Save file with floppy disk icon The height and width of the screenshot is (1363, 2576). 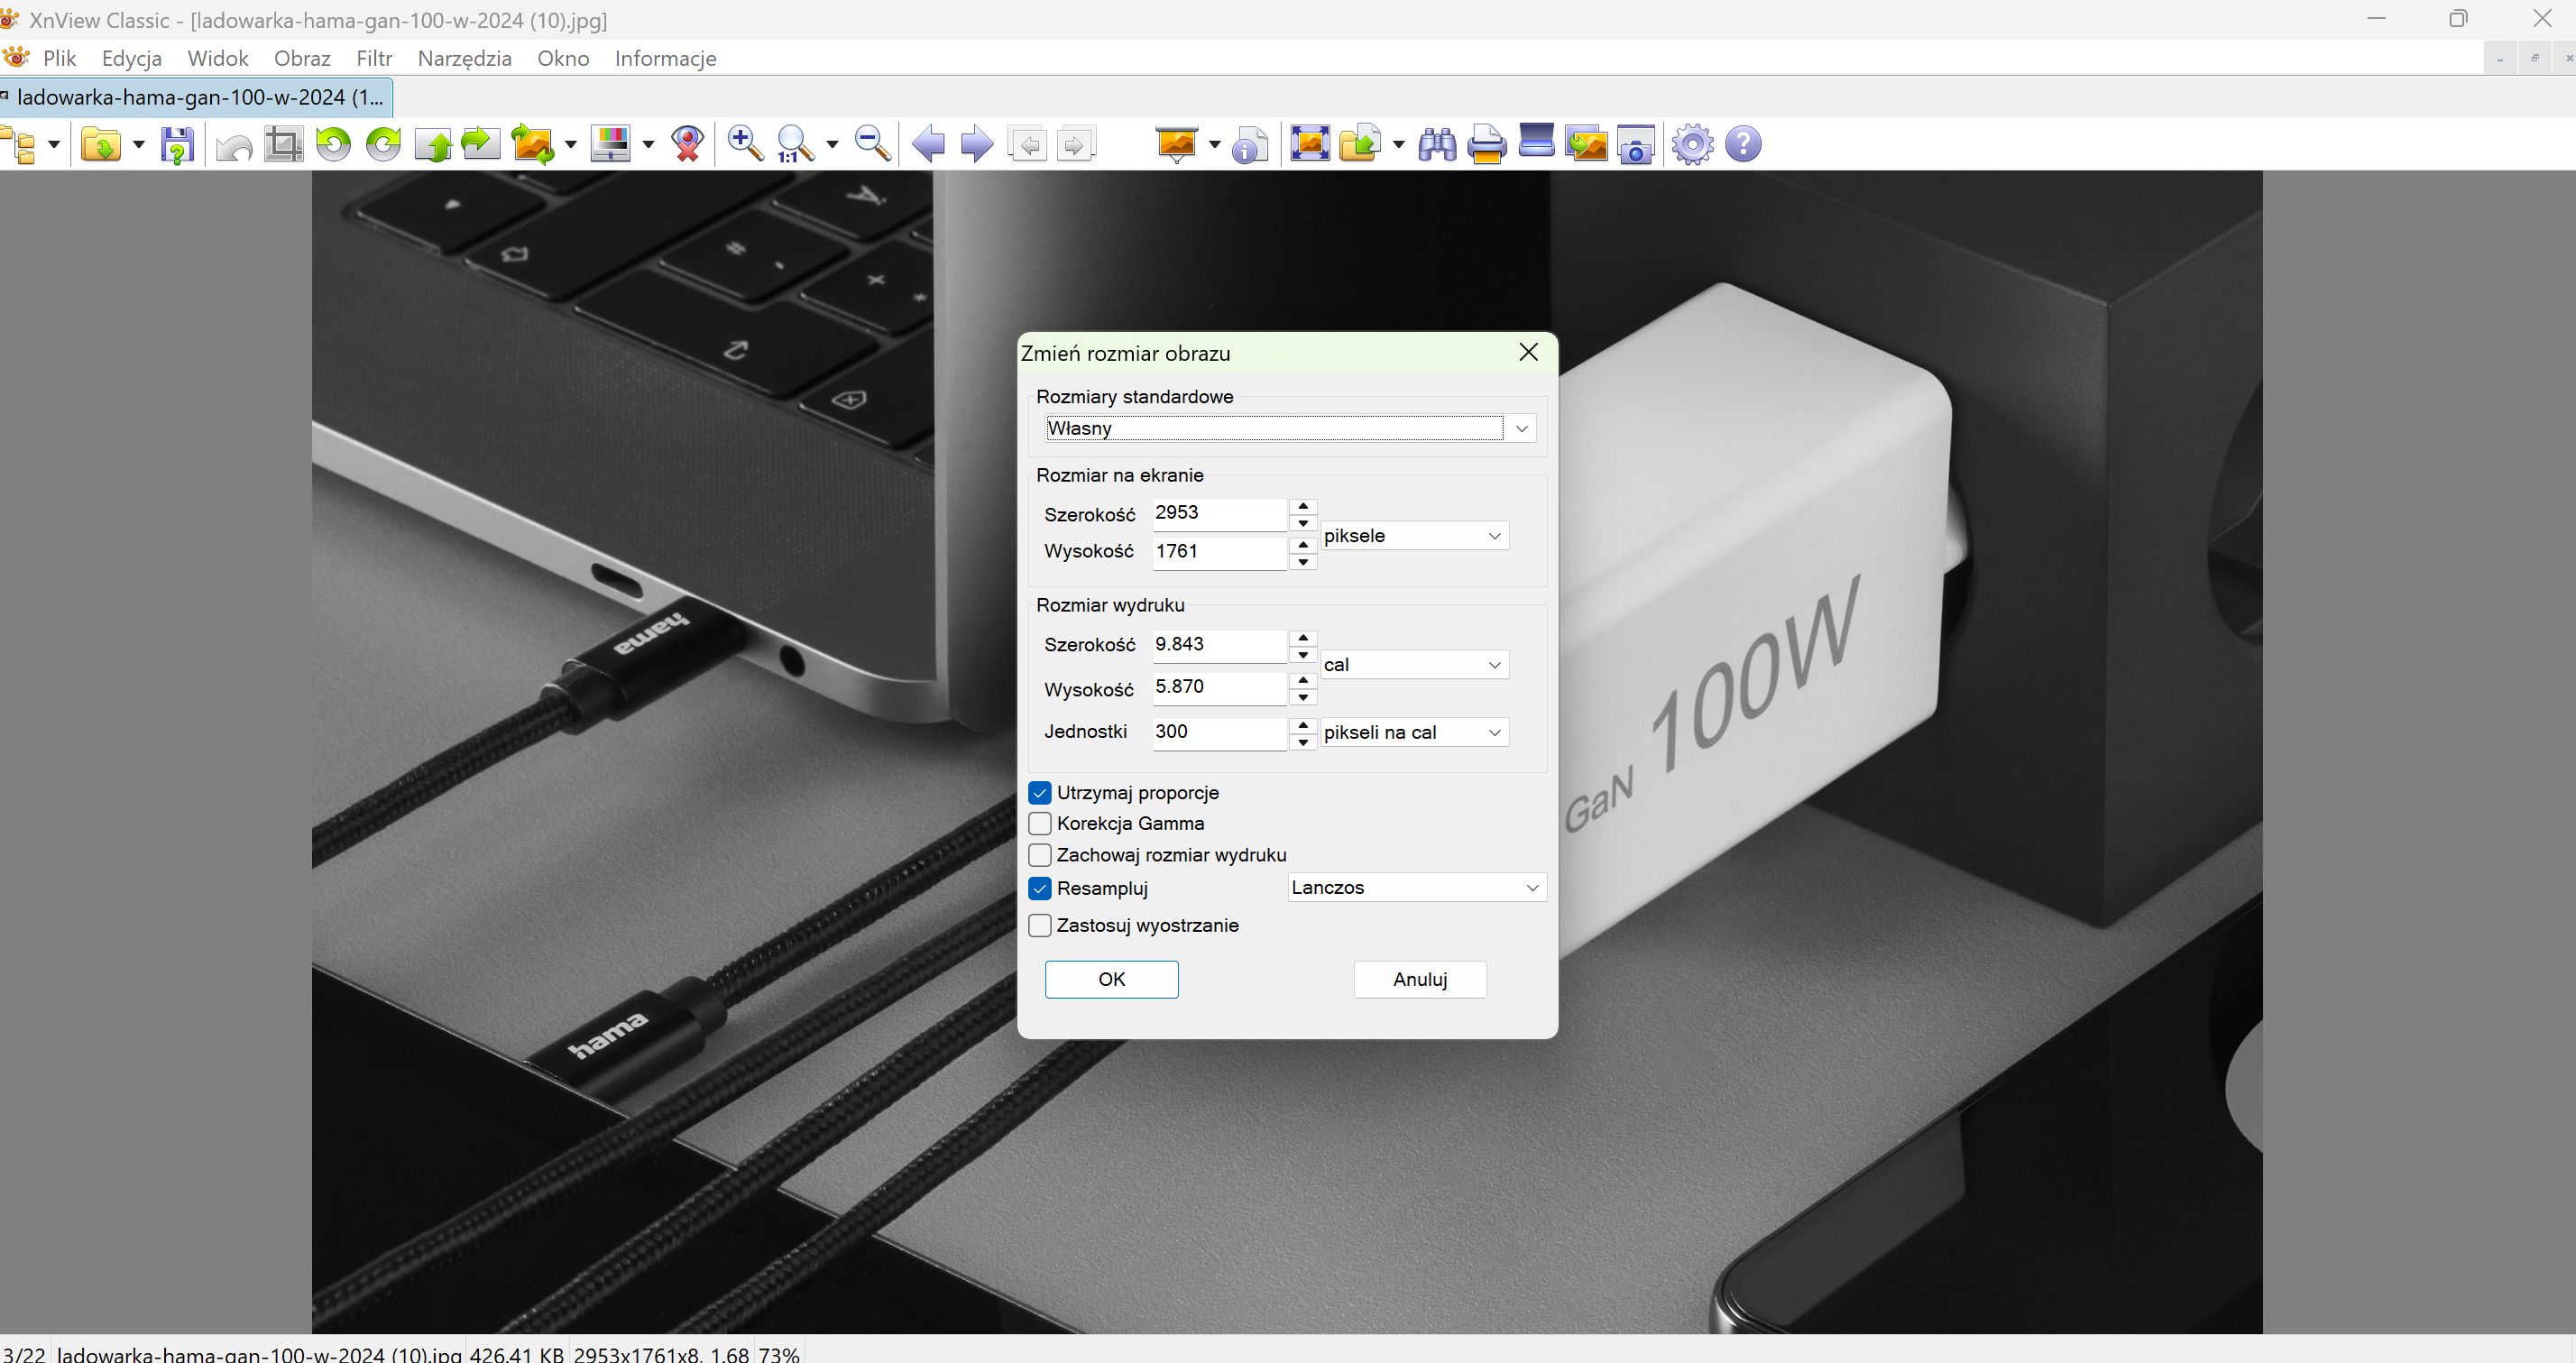click(x=177, y=144)
